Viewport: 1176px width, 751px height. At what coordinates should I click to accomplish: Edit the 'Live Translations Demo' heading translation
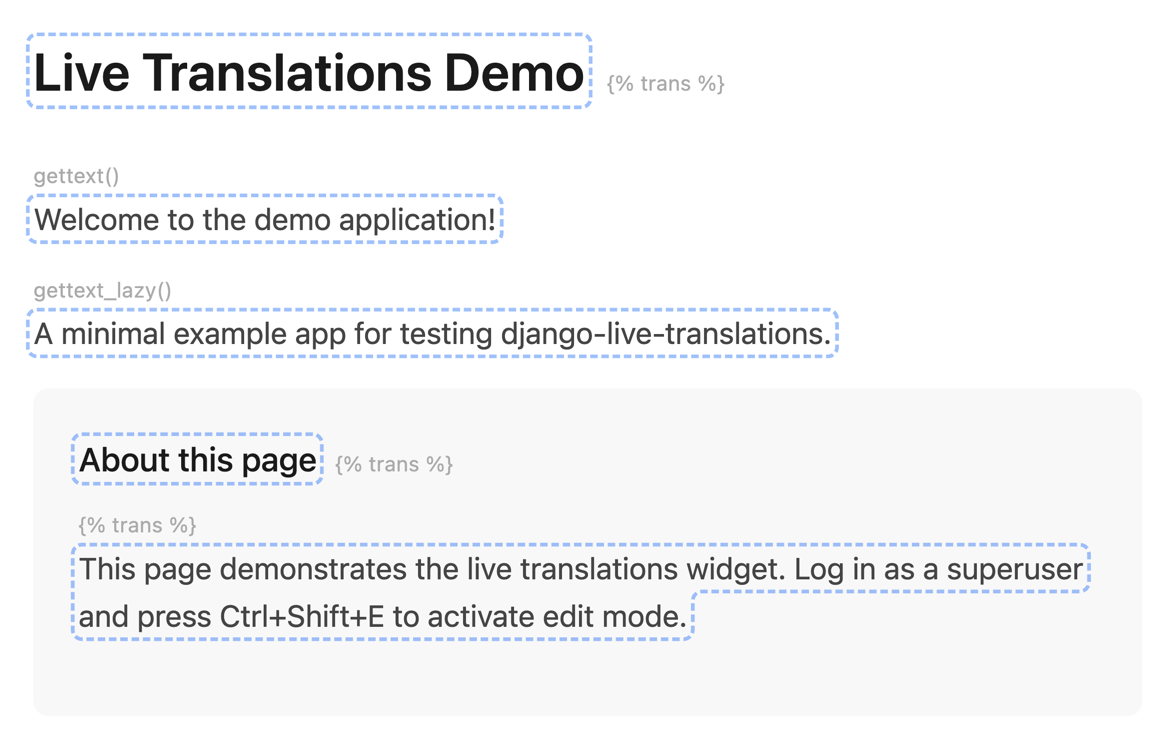[308, 72]
